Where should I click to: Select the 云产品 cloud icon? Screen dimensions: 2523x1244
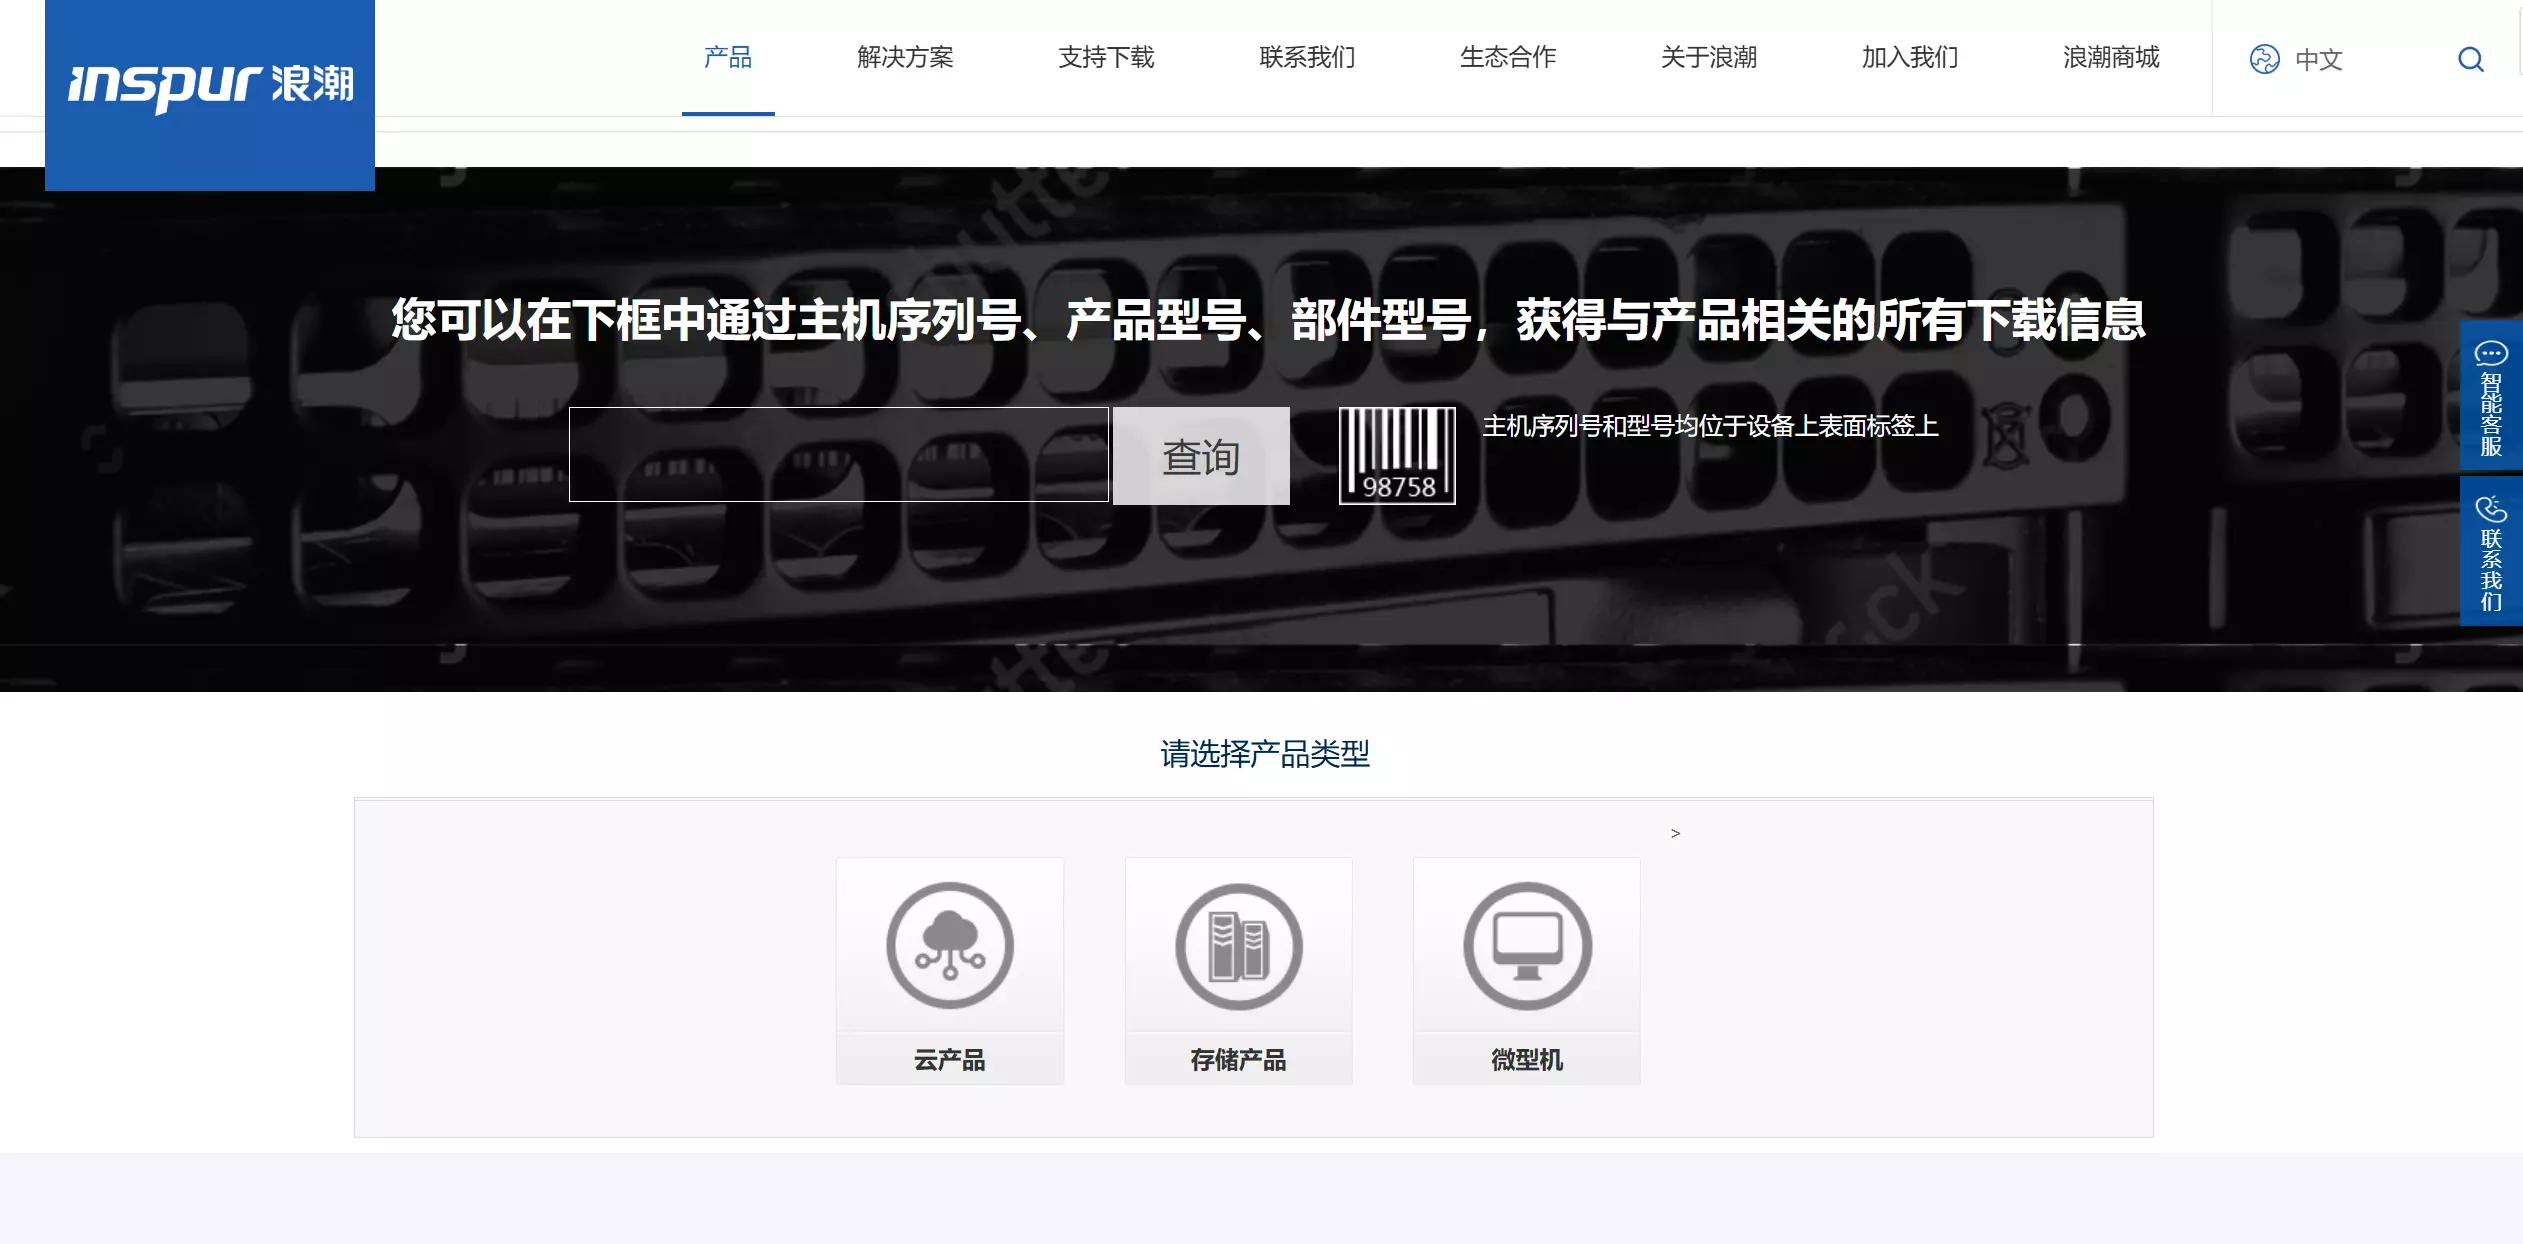pos(949,946)
